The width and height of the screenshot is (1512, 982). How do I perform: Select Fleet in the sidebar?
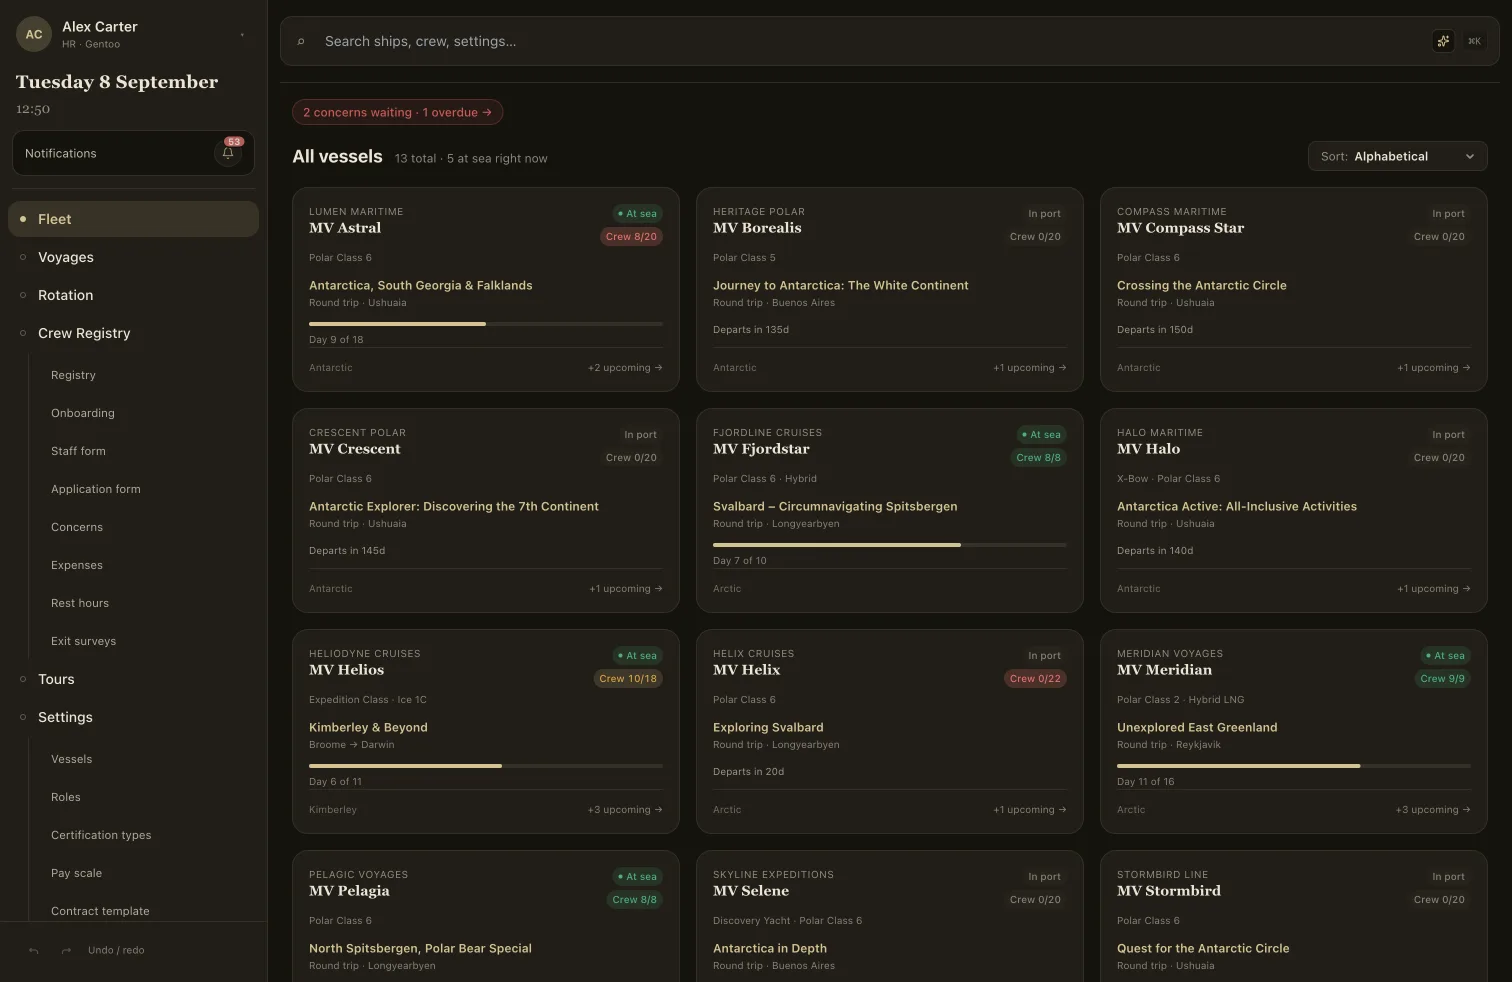click(133, 219)
